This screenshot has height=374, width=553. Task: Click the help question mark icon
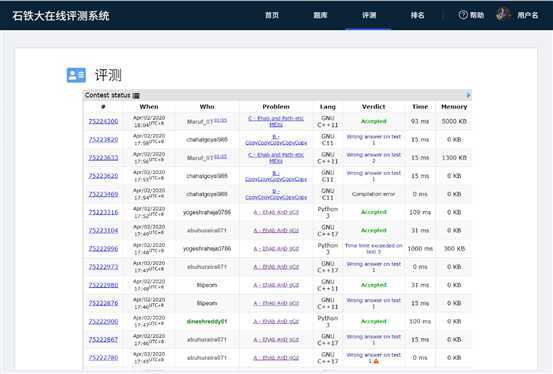[463, 15]
